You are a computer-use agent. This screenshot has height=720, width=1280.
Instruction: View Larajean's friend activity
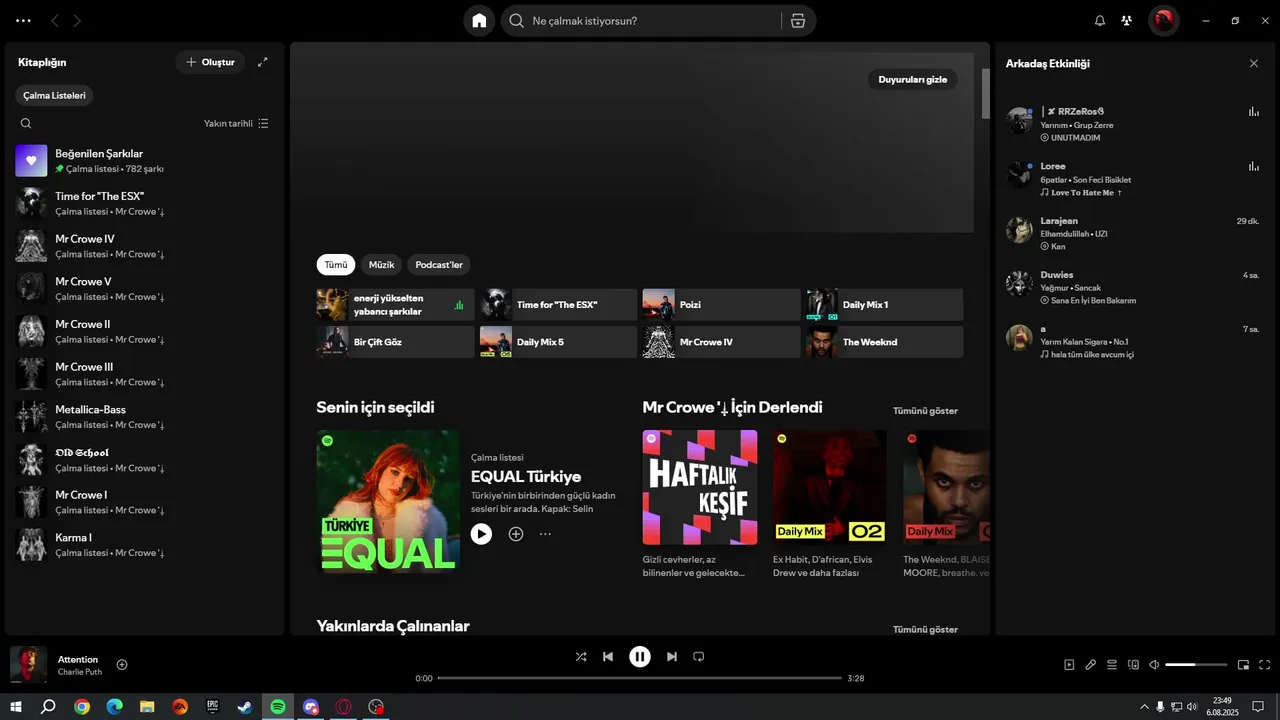click(1133, 232)
